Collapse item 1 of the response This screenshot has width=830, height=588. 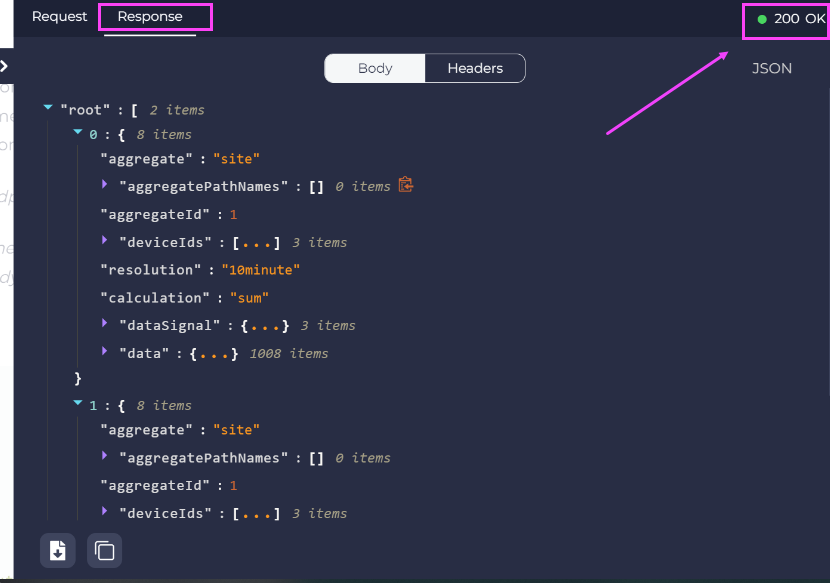pos(78,402)
